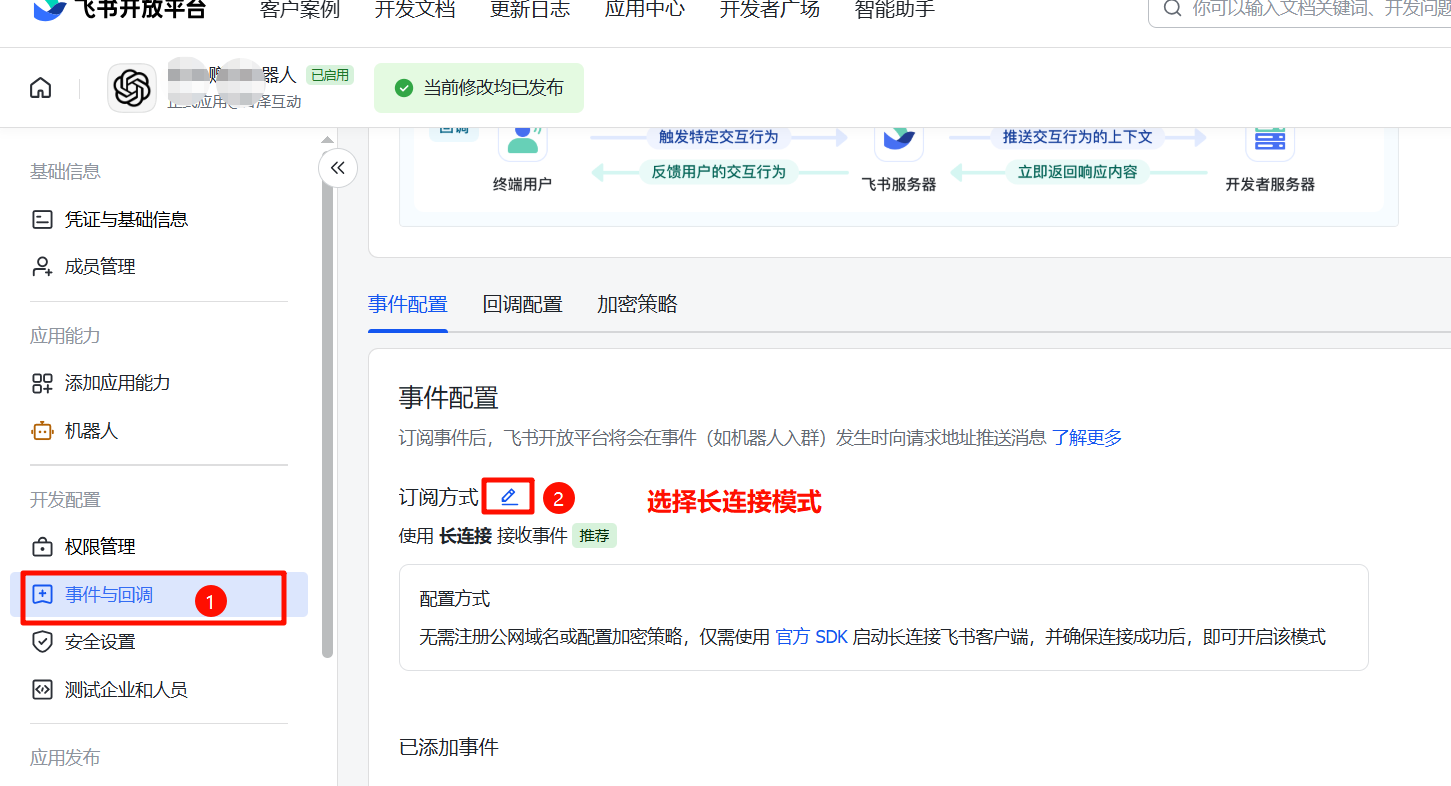
Task: Click the 应用发布 section header
Action: click(65, 758)
